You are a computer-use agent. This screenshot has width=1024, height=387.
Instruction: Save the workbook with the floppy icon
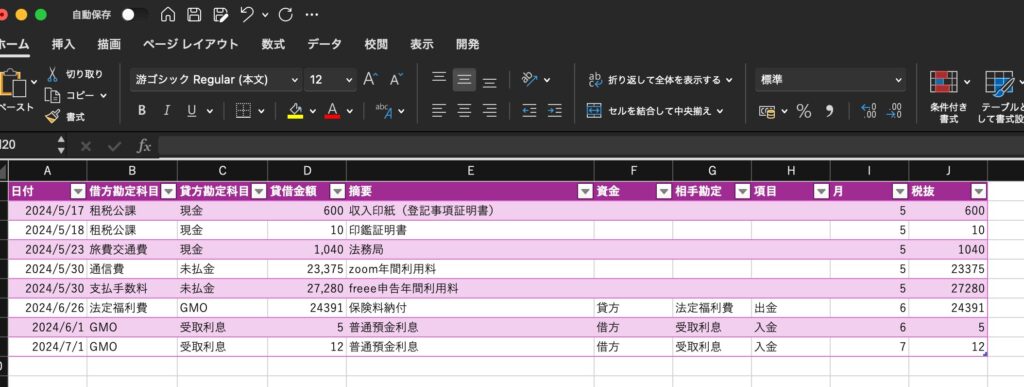click(194, 14)
